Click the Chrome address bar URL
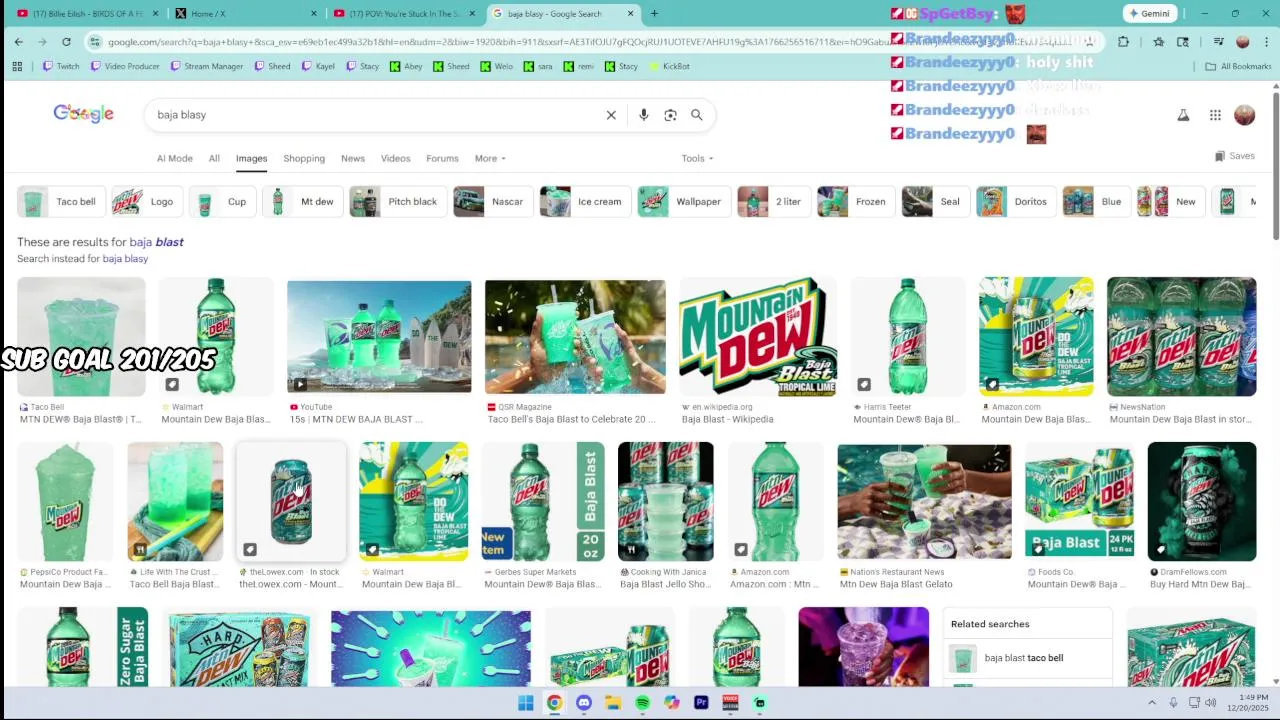The width and height of the screenshot is (1280, 720). tap(590, 42)
